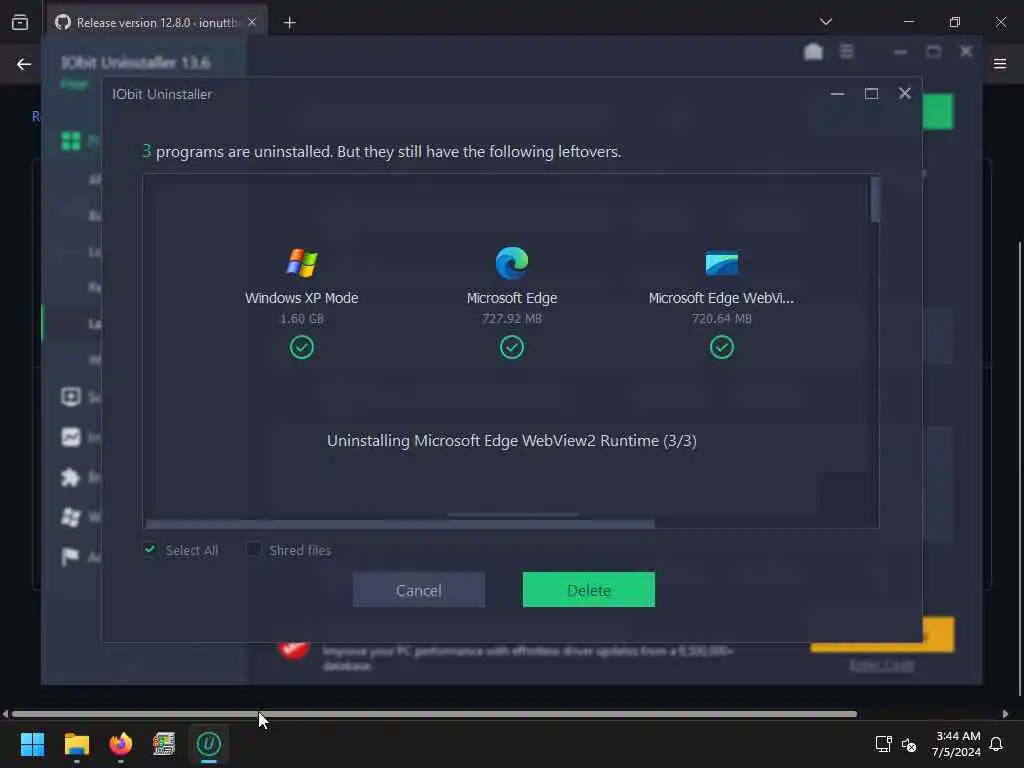Viewport: 1024px width, 768px height.
Task: Close the IObit Uninstaller leftovers dialog
Action: pyautogui.click(x=904, y=93)
